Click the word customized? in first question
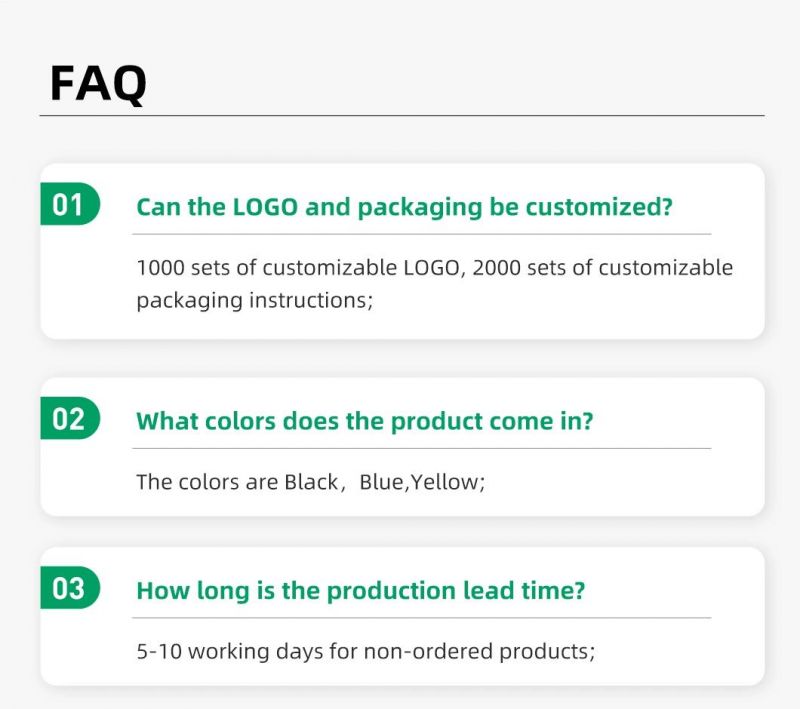 click(599, 207)
